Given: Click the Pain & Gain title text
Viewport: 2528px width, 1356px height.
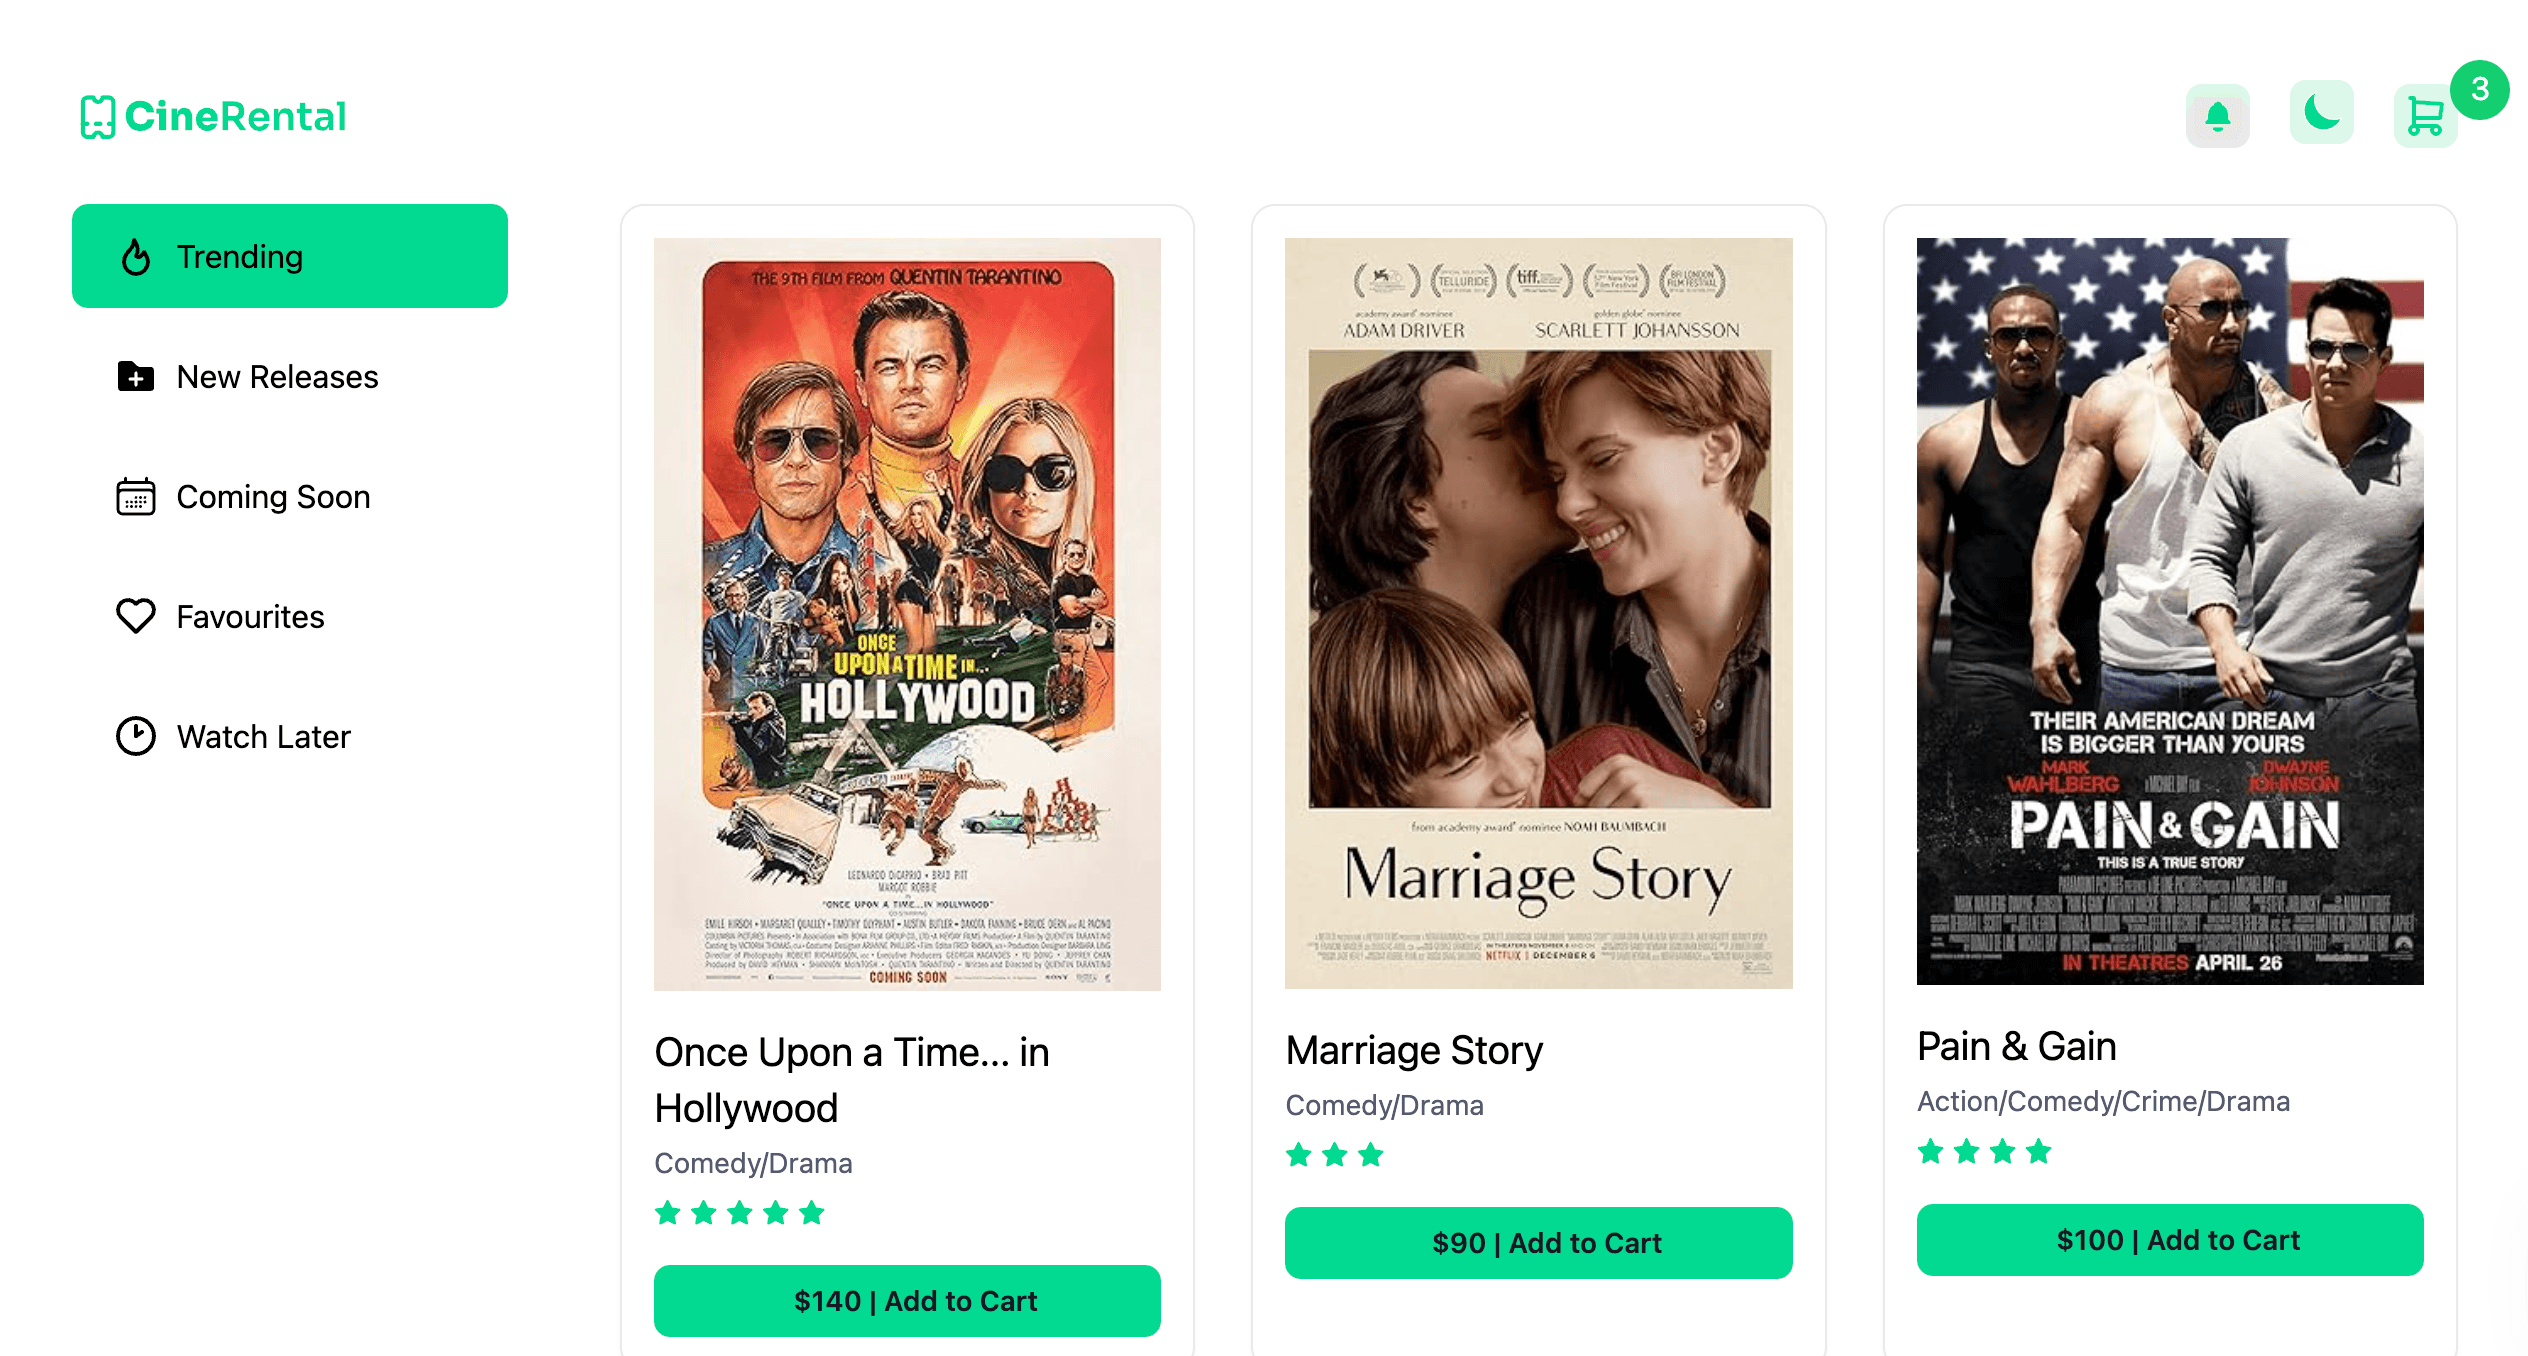Looking at the screenshot, I should [2016, 1047].
